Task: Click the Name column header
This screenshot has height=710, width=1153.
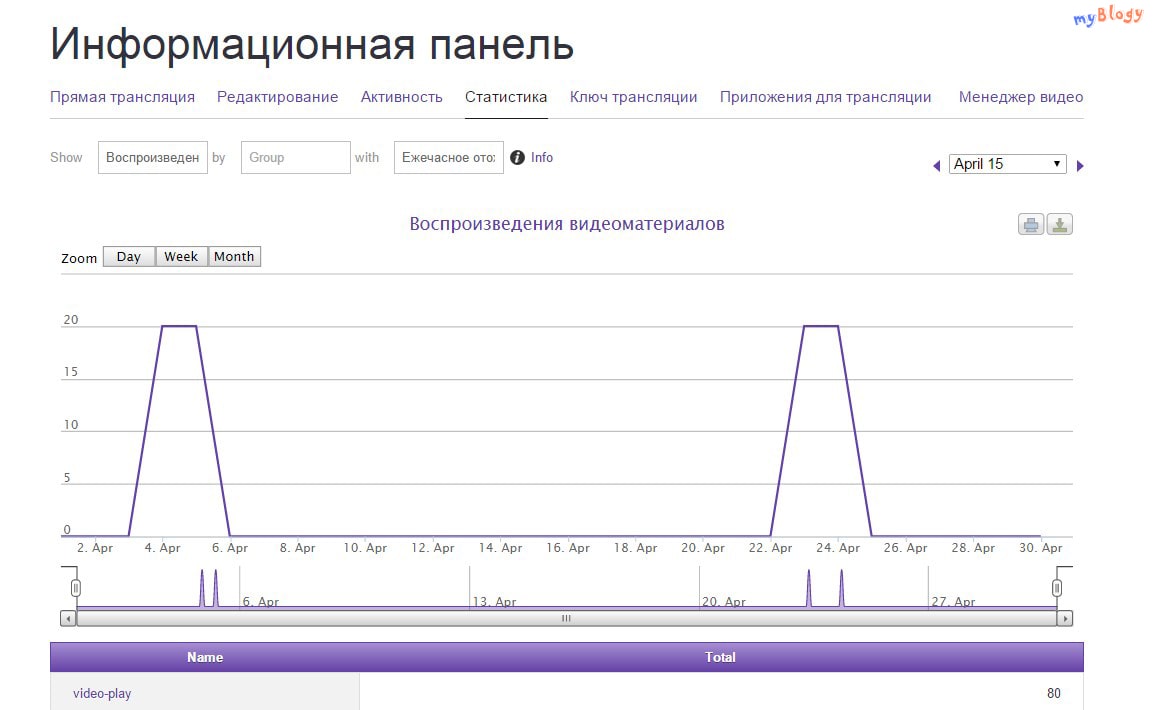Action: 205,657
